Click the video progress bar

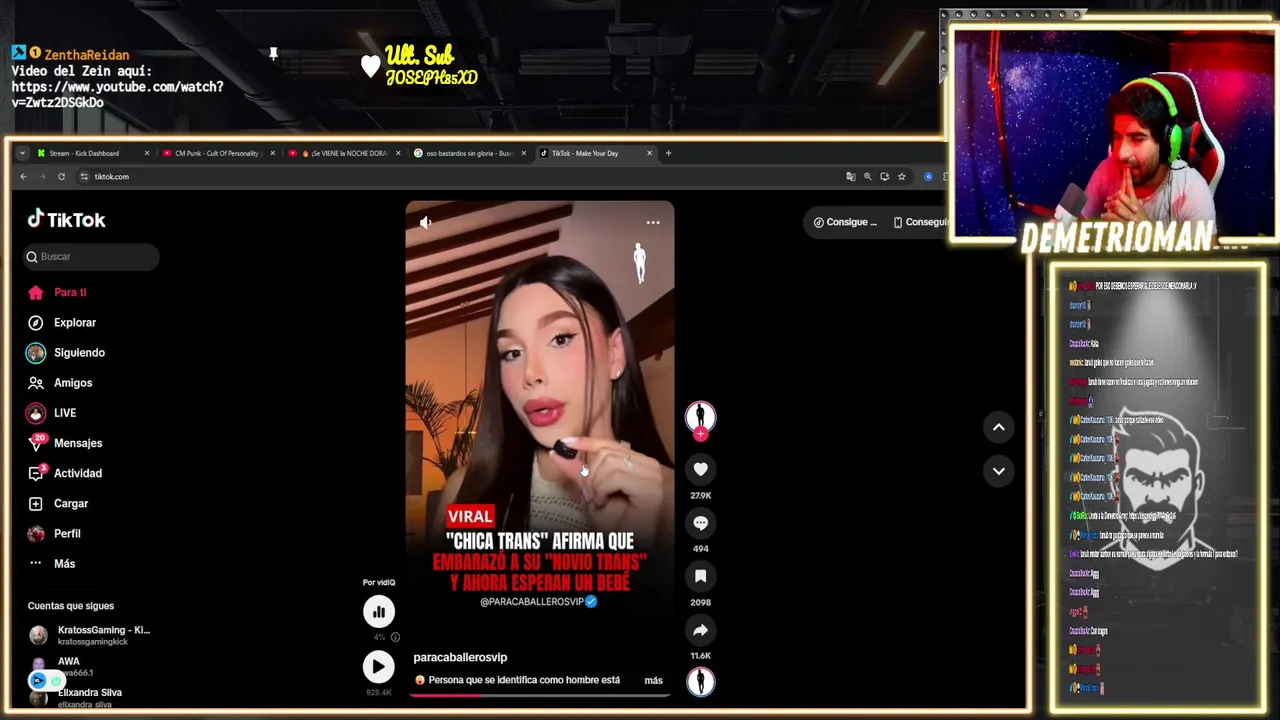pyautogui.click(x=540, y=695)
